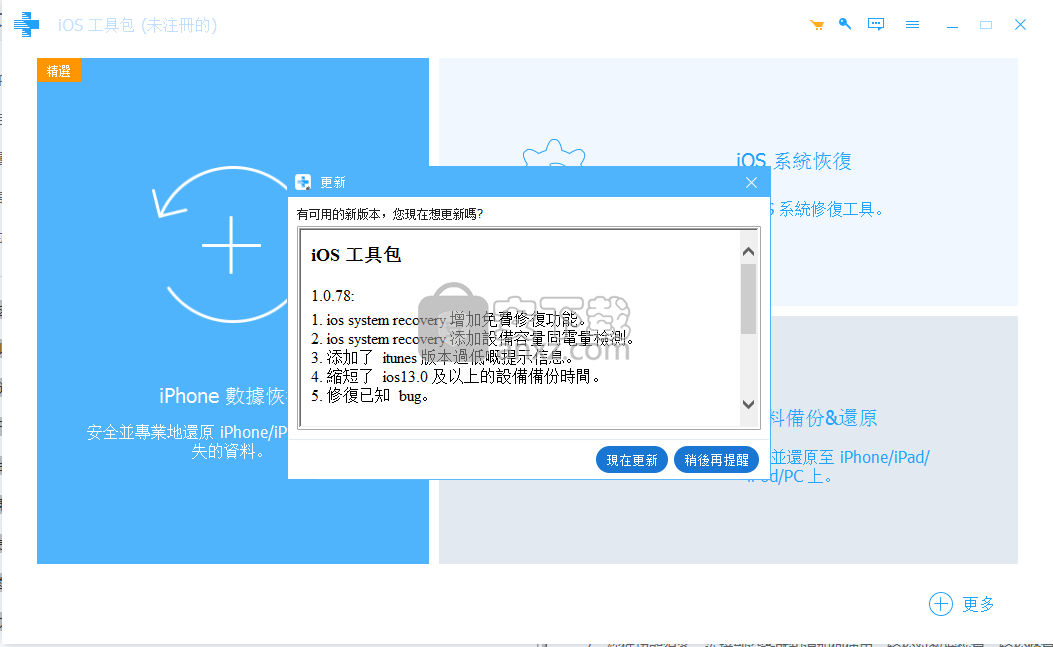Open the feedback chat bubble icon

(876, 25)
